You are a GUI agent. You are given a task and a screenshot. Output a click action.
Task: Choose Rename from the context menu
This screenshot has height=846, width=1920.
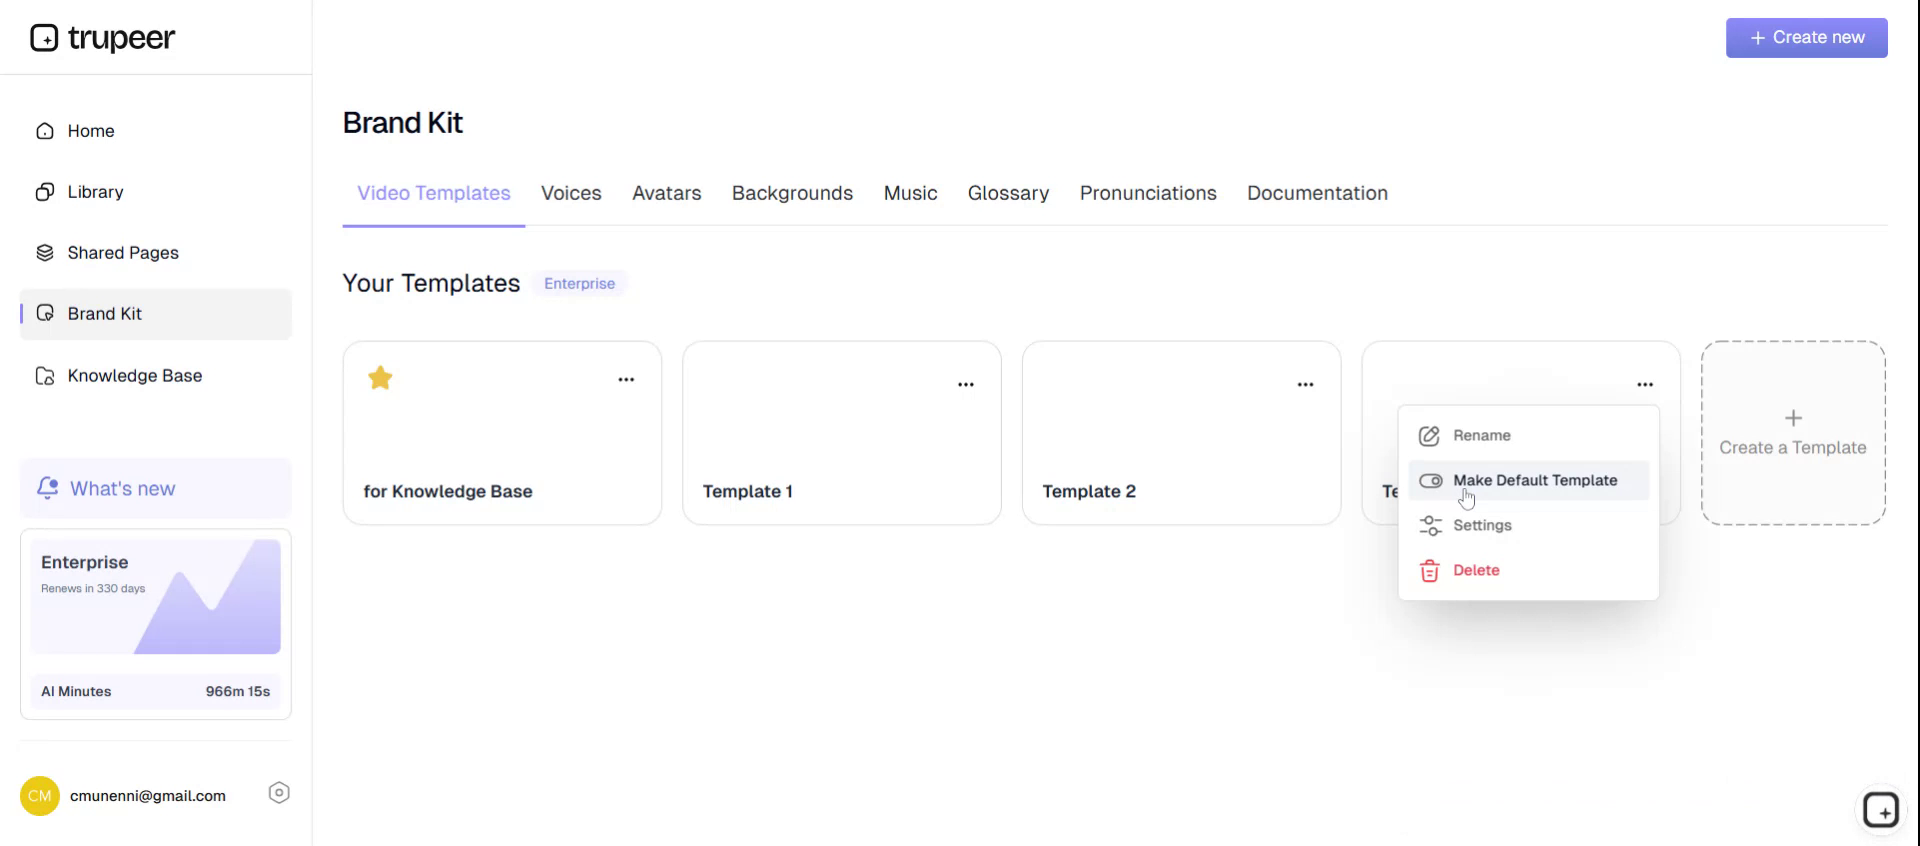(x=1528, y=436)
